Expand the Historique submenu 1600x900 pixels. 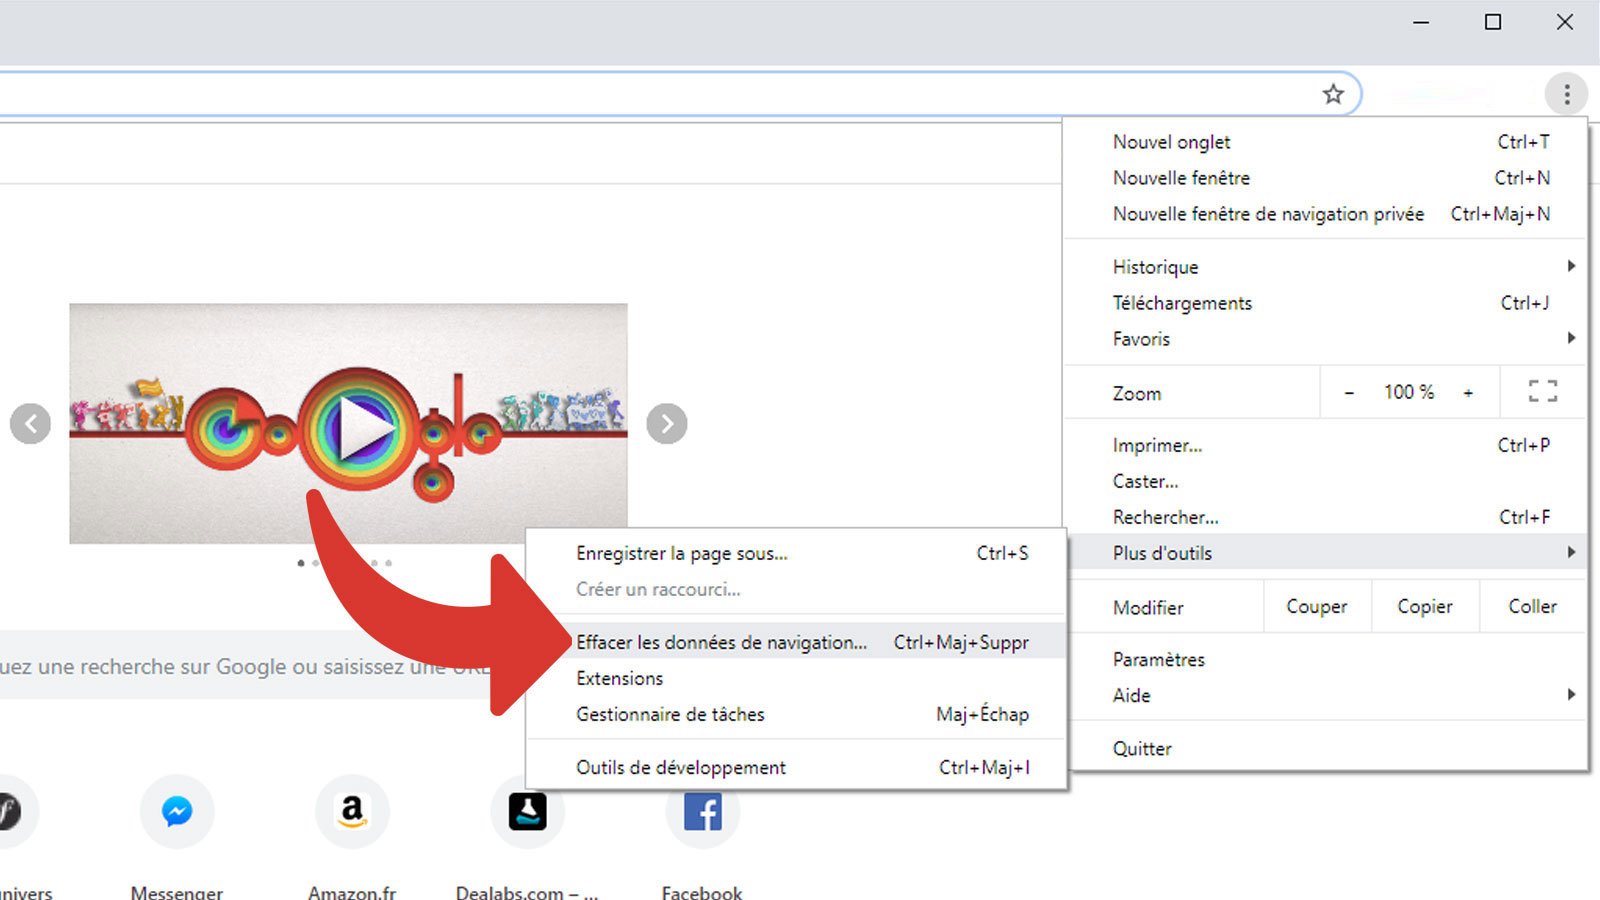click(1300, 267)
